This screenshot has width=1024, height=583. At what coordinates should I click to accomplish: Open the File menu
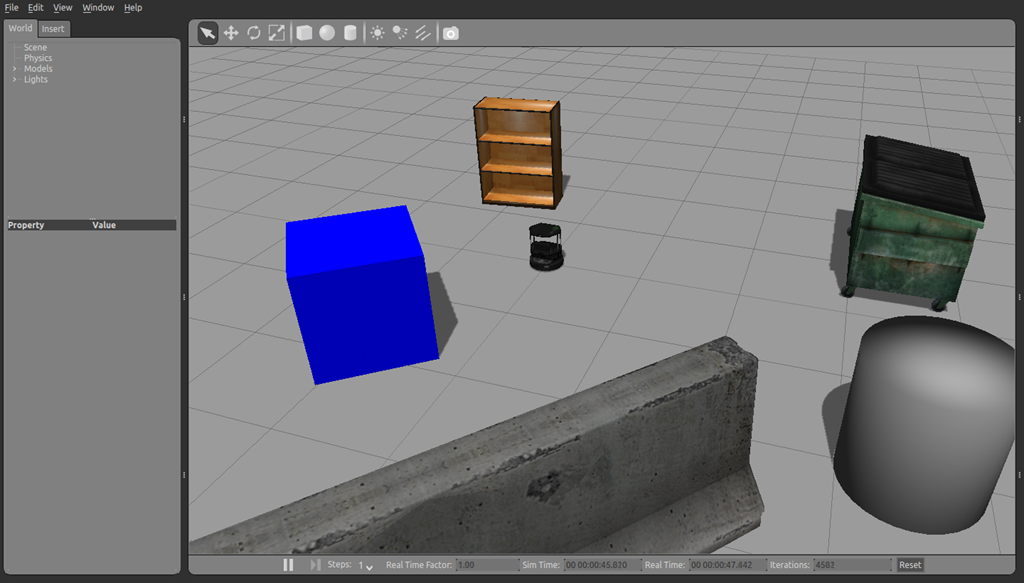[12, 8]
